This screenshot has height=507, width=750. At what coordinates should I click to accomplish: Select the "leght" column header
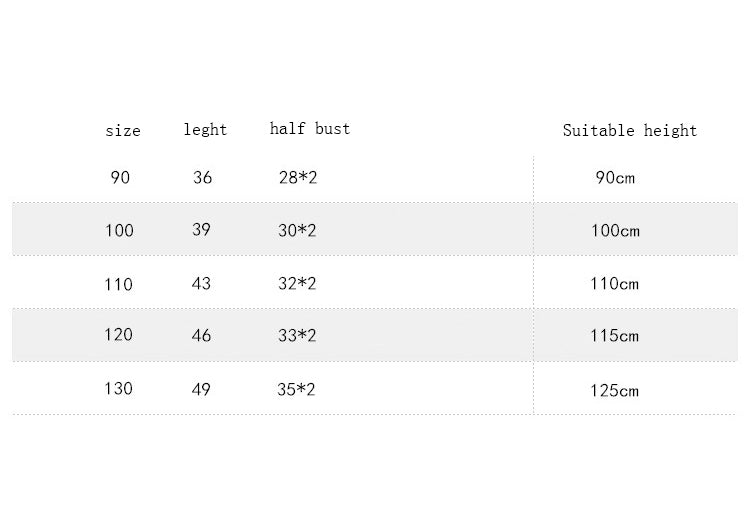(205, 130)
